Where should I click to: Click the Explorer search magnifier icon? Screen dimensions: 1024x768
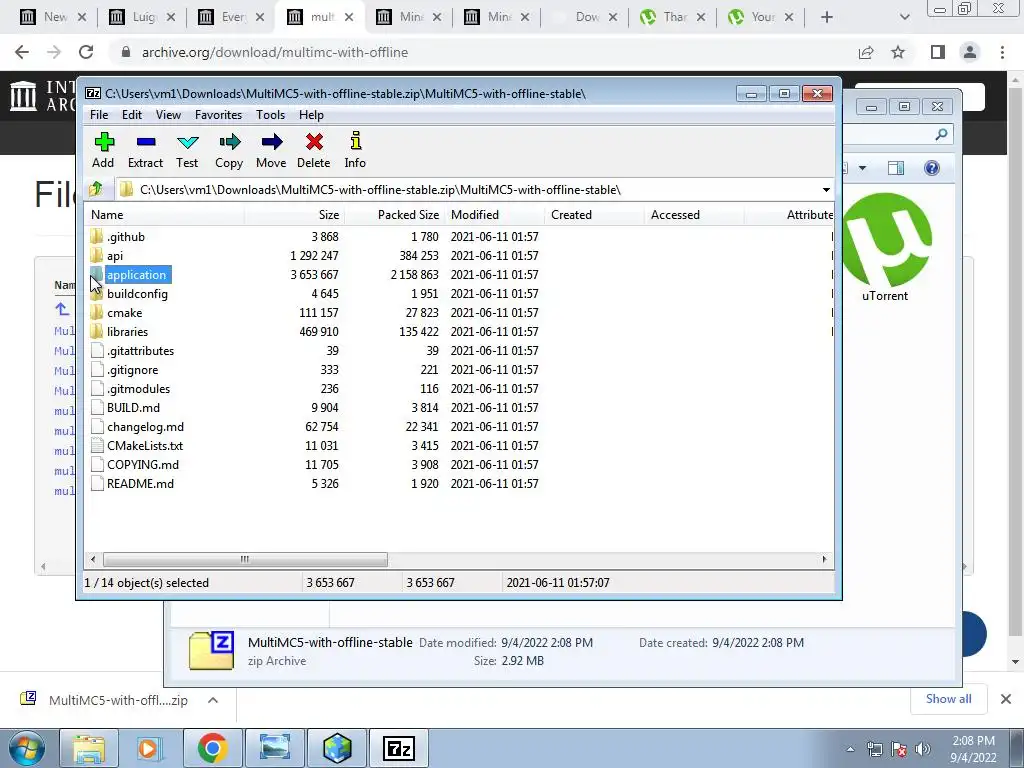point(941,135)
